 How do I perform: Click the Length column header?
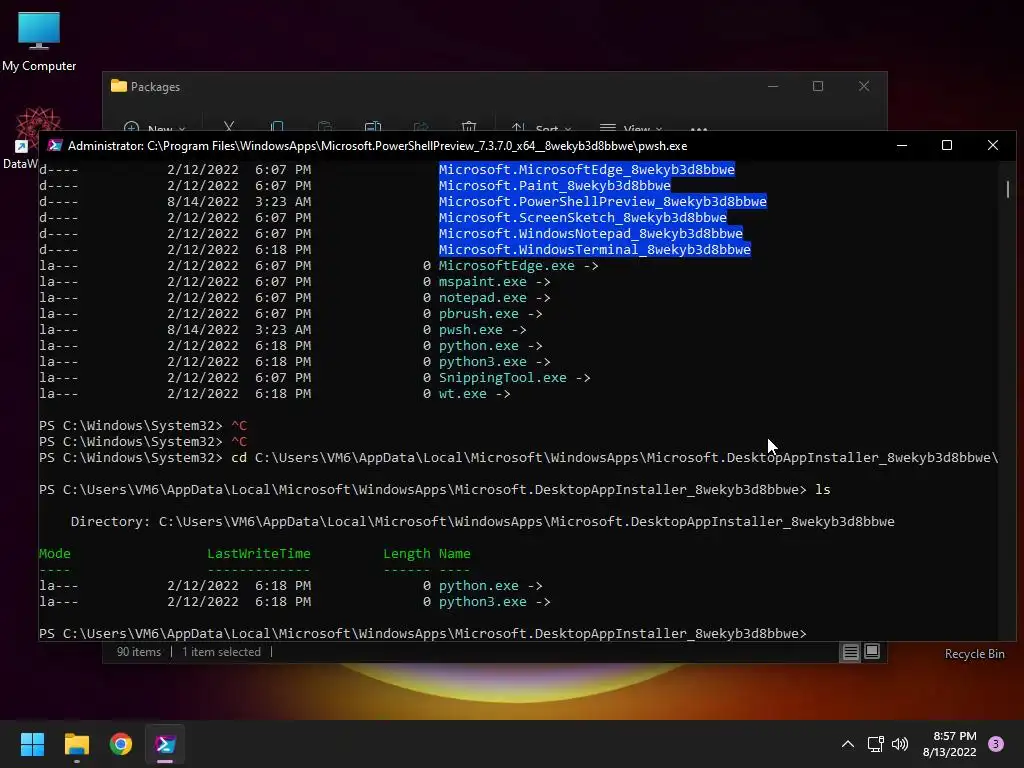coord(406,553)
